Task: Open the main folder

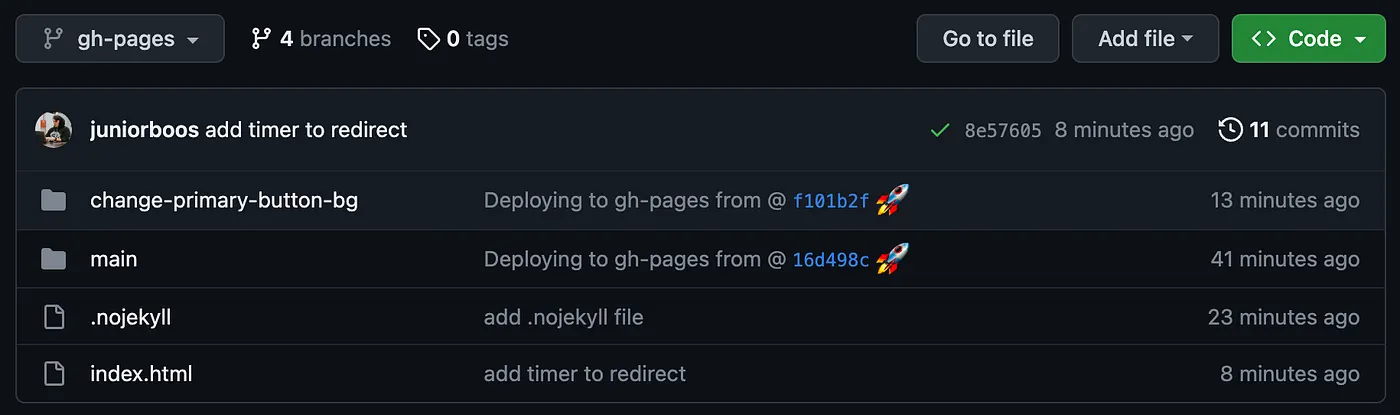Action: click(x=114, y=259)
